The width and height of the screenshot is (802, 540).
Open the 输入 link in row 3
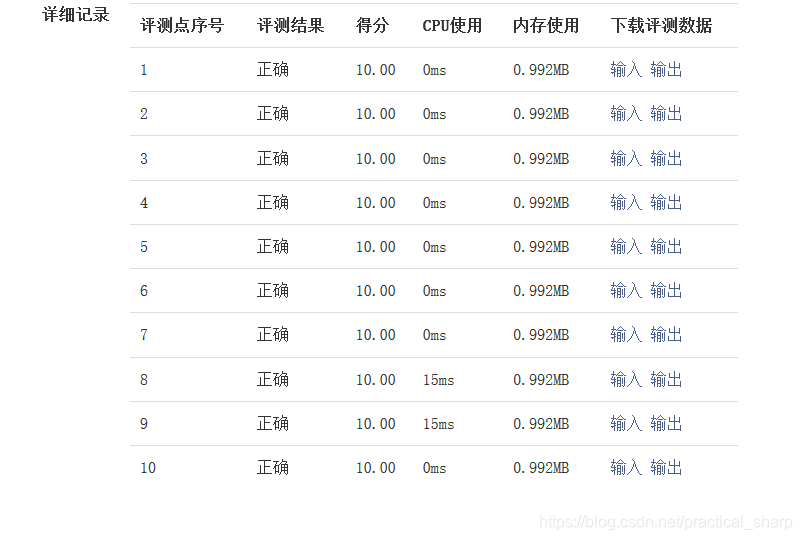pyautogui.click(x=626, y=158)
